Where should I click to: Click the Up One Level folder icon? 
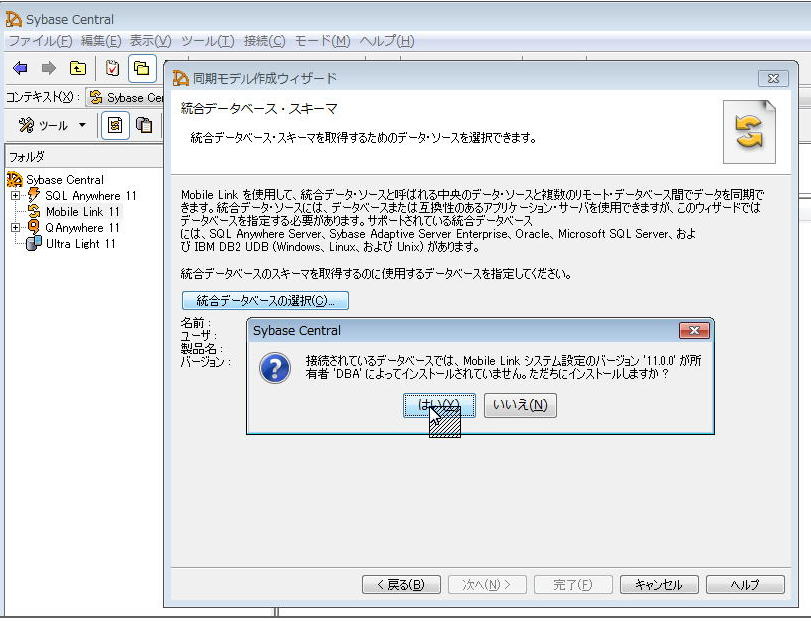point(78,68)
